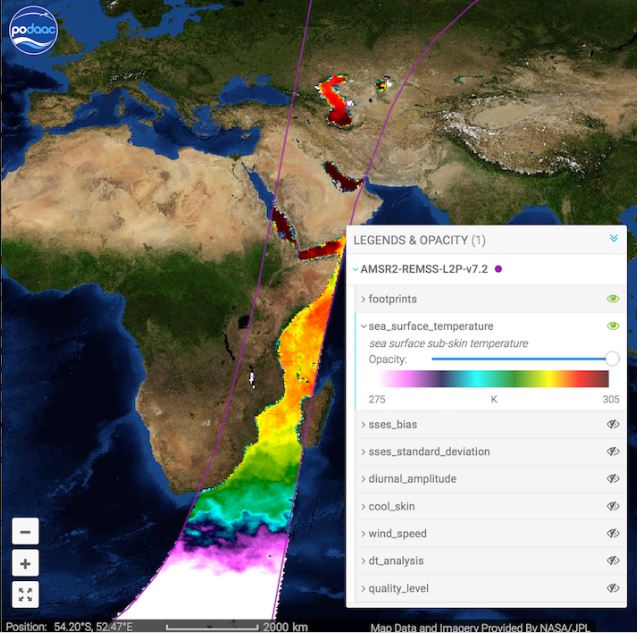Show the sses_bias layer
637x633 pixels.
(x=613, y=424)
